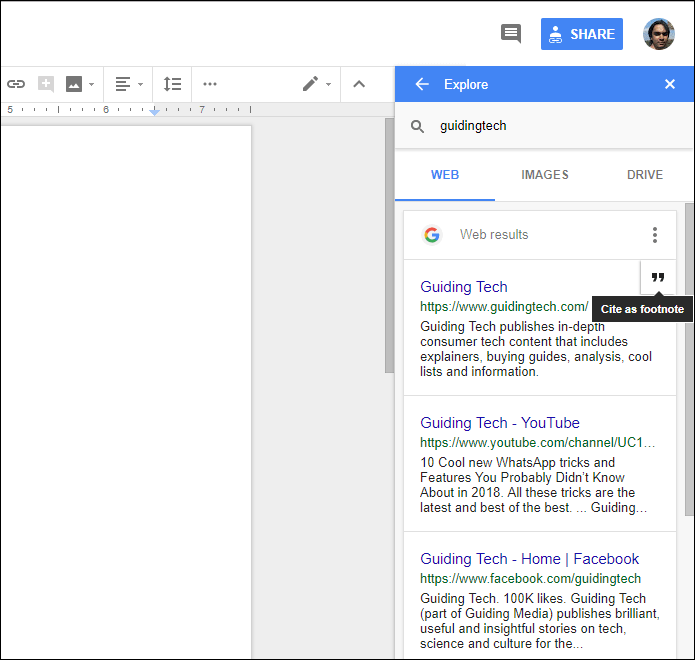Click the Cite as footnote quote icon
695x660 pixels.
tap(658, 277)
